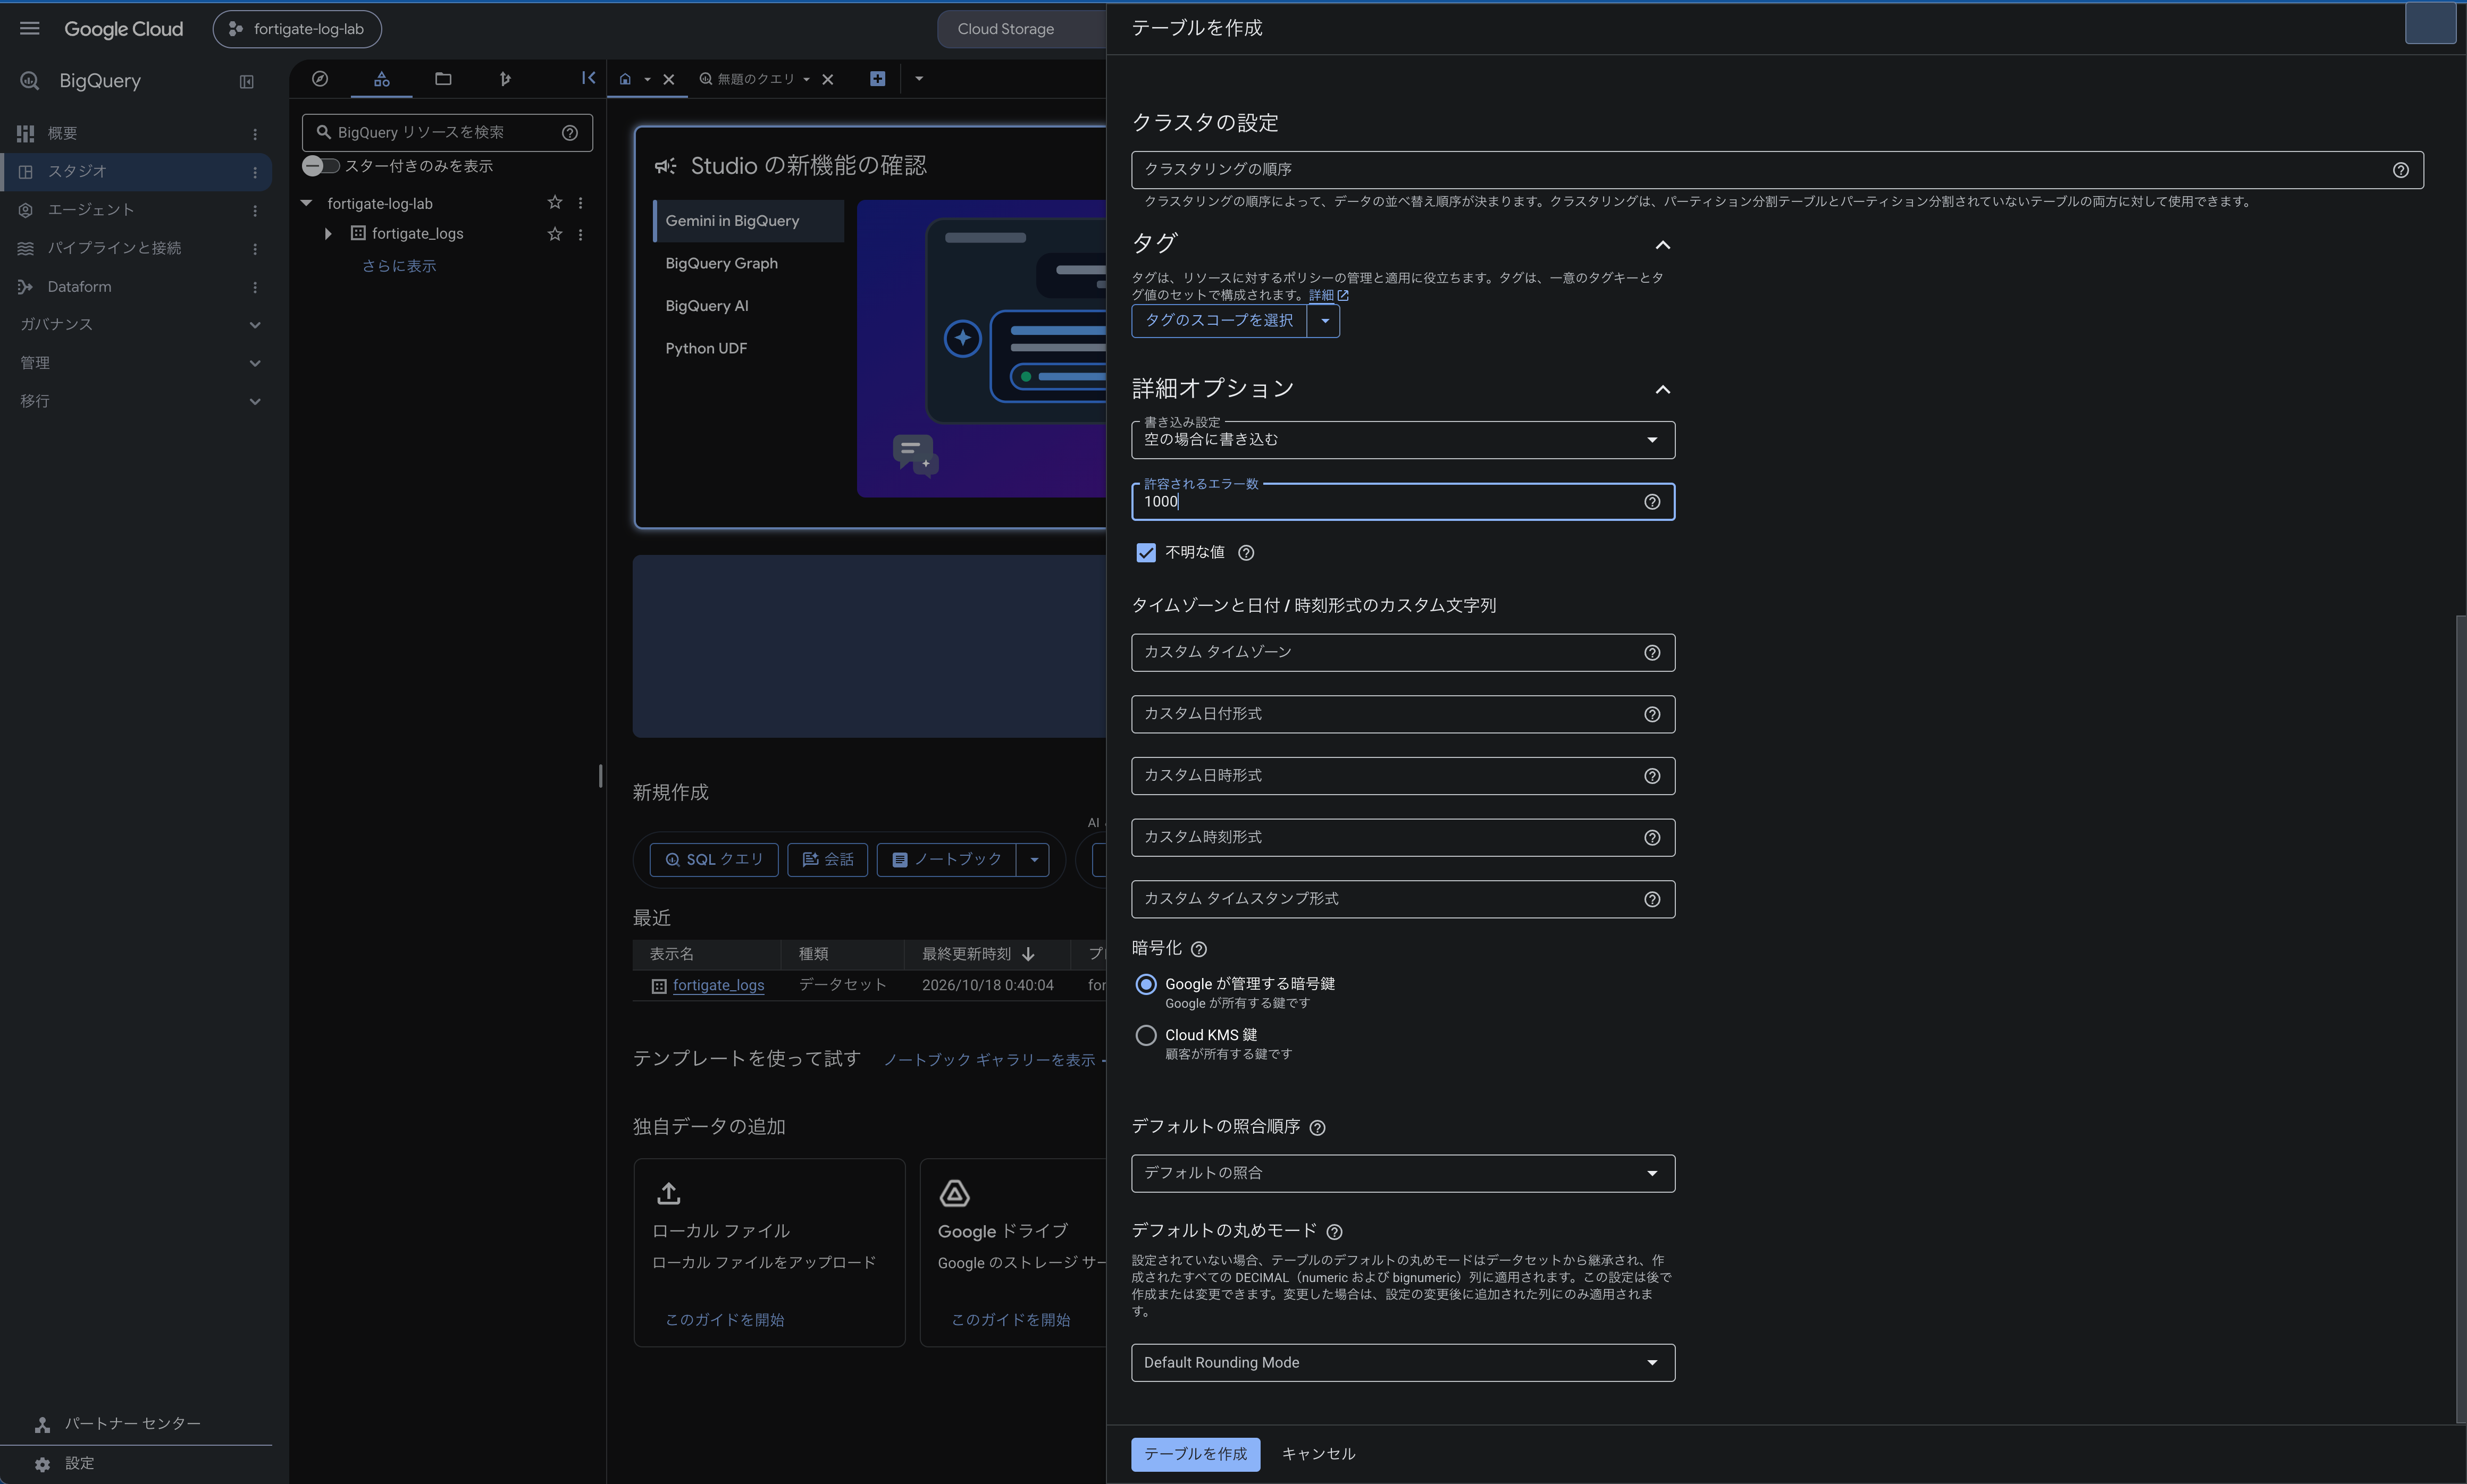Open Dataform in the sidebar
The image size is (2467, 1484).
click(x=79, y=287)
